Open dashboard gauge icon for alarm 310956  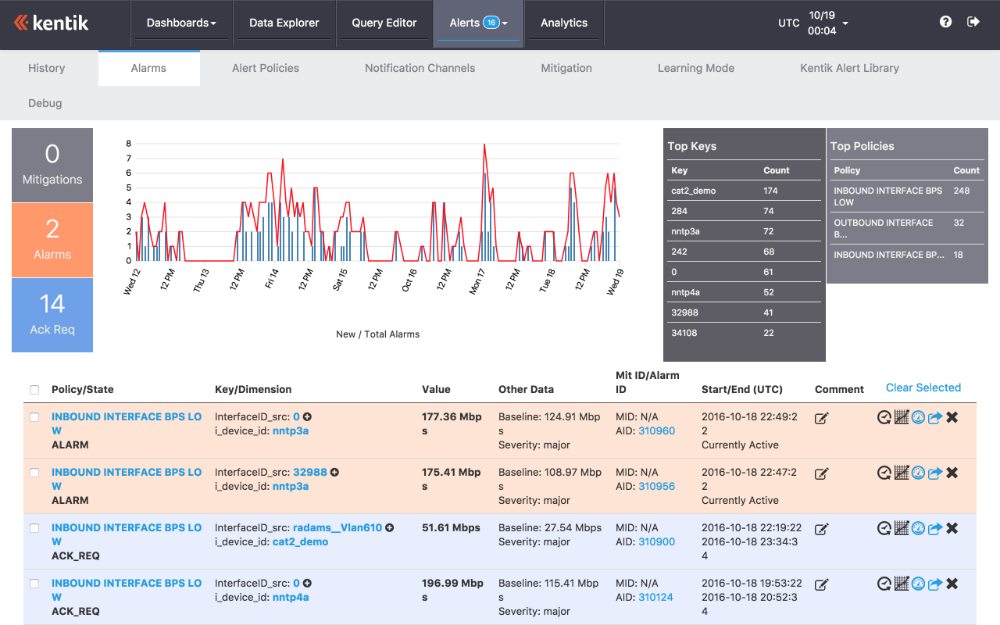pyautogui.click(x=918, y=473)
